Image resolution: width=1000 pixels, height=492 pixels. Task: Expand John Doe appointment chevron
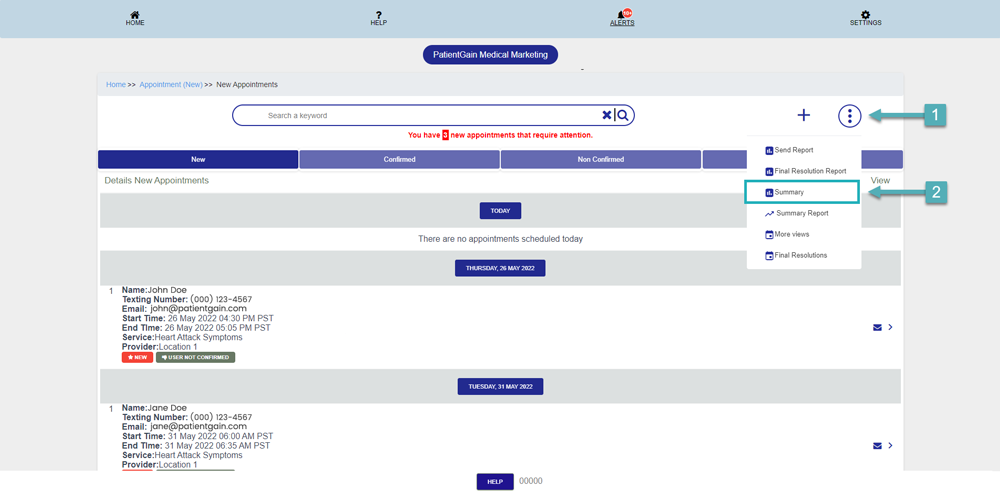click(890, 327)
